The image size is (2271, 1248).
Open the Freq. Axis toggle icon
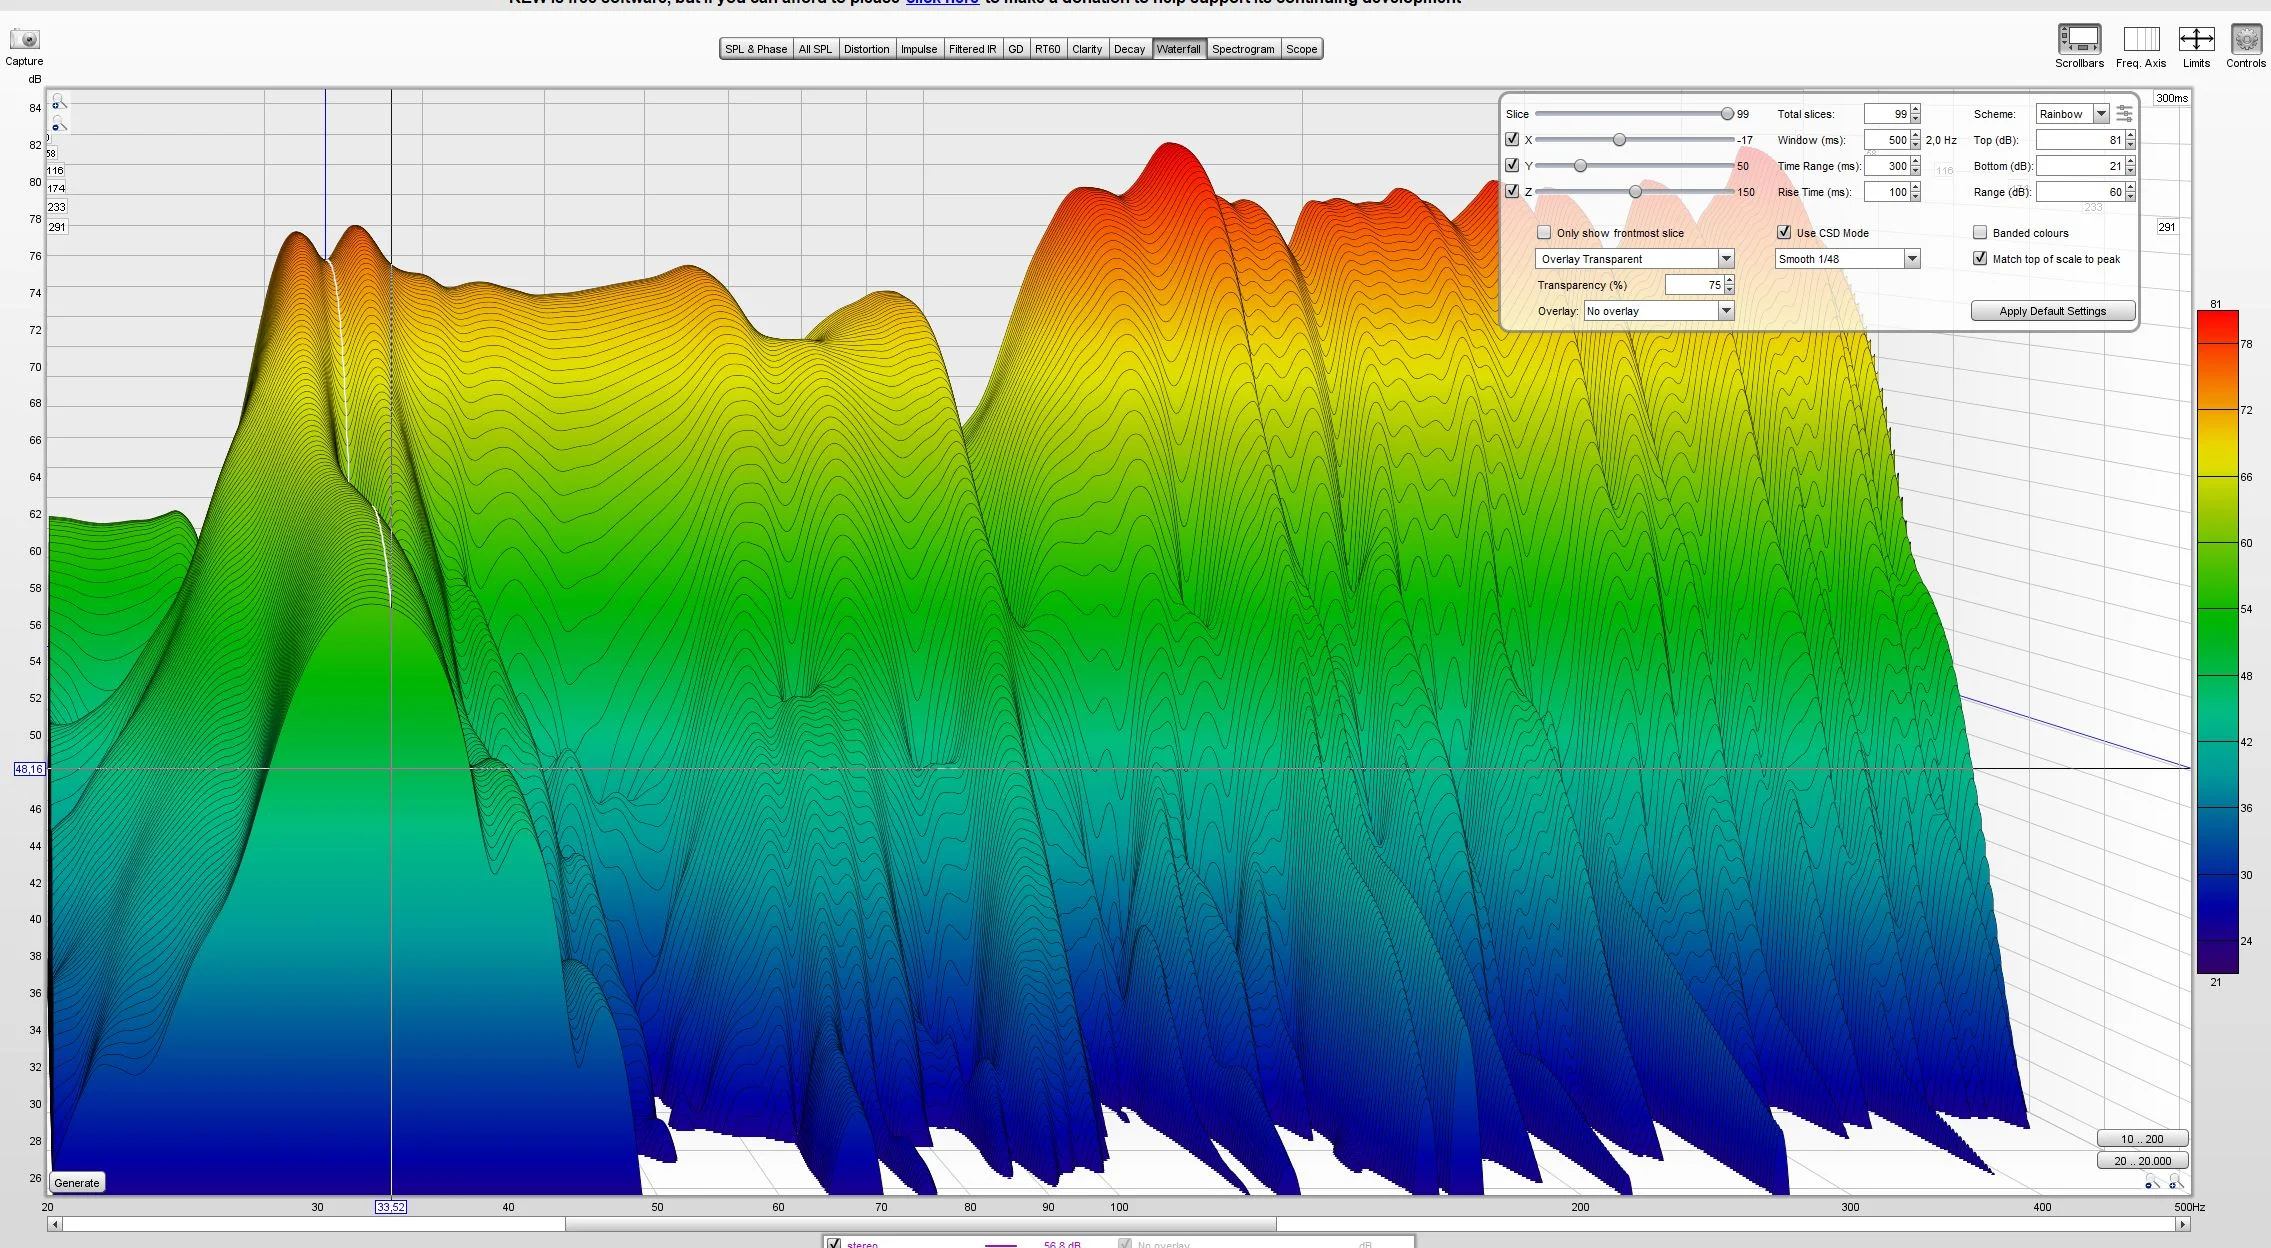[2141, 39]
